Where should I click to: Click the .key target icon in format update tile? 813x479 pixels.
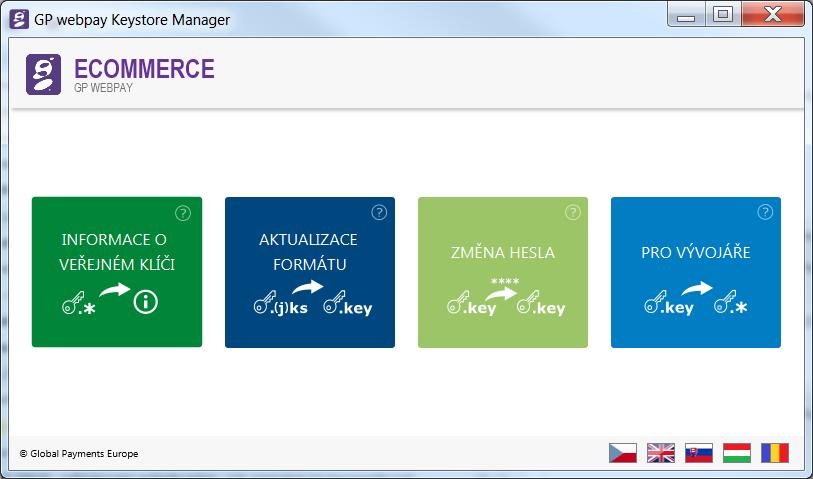pyautogui.click(x=348, y=303)
